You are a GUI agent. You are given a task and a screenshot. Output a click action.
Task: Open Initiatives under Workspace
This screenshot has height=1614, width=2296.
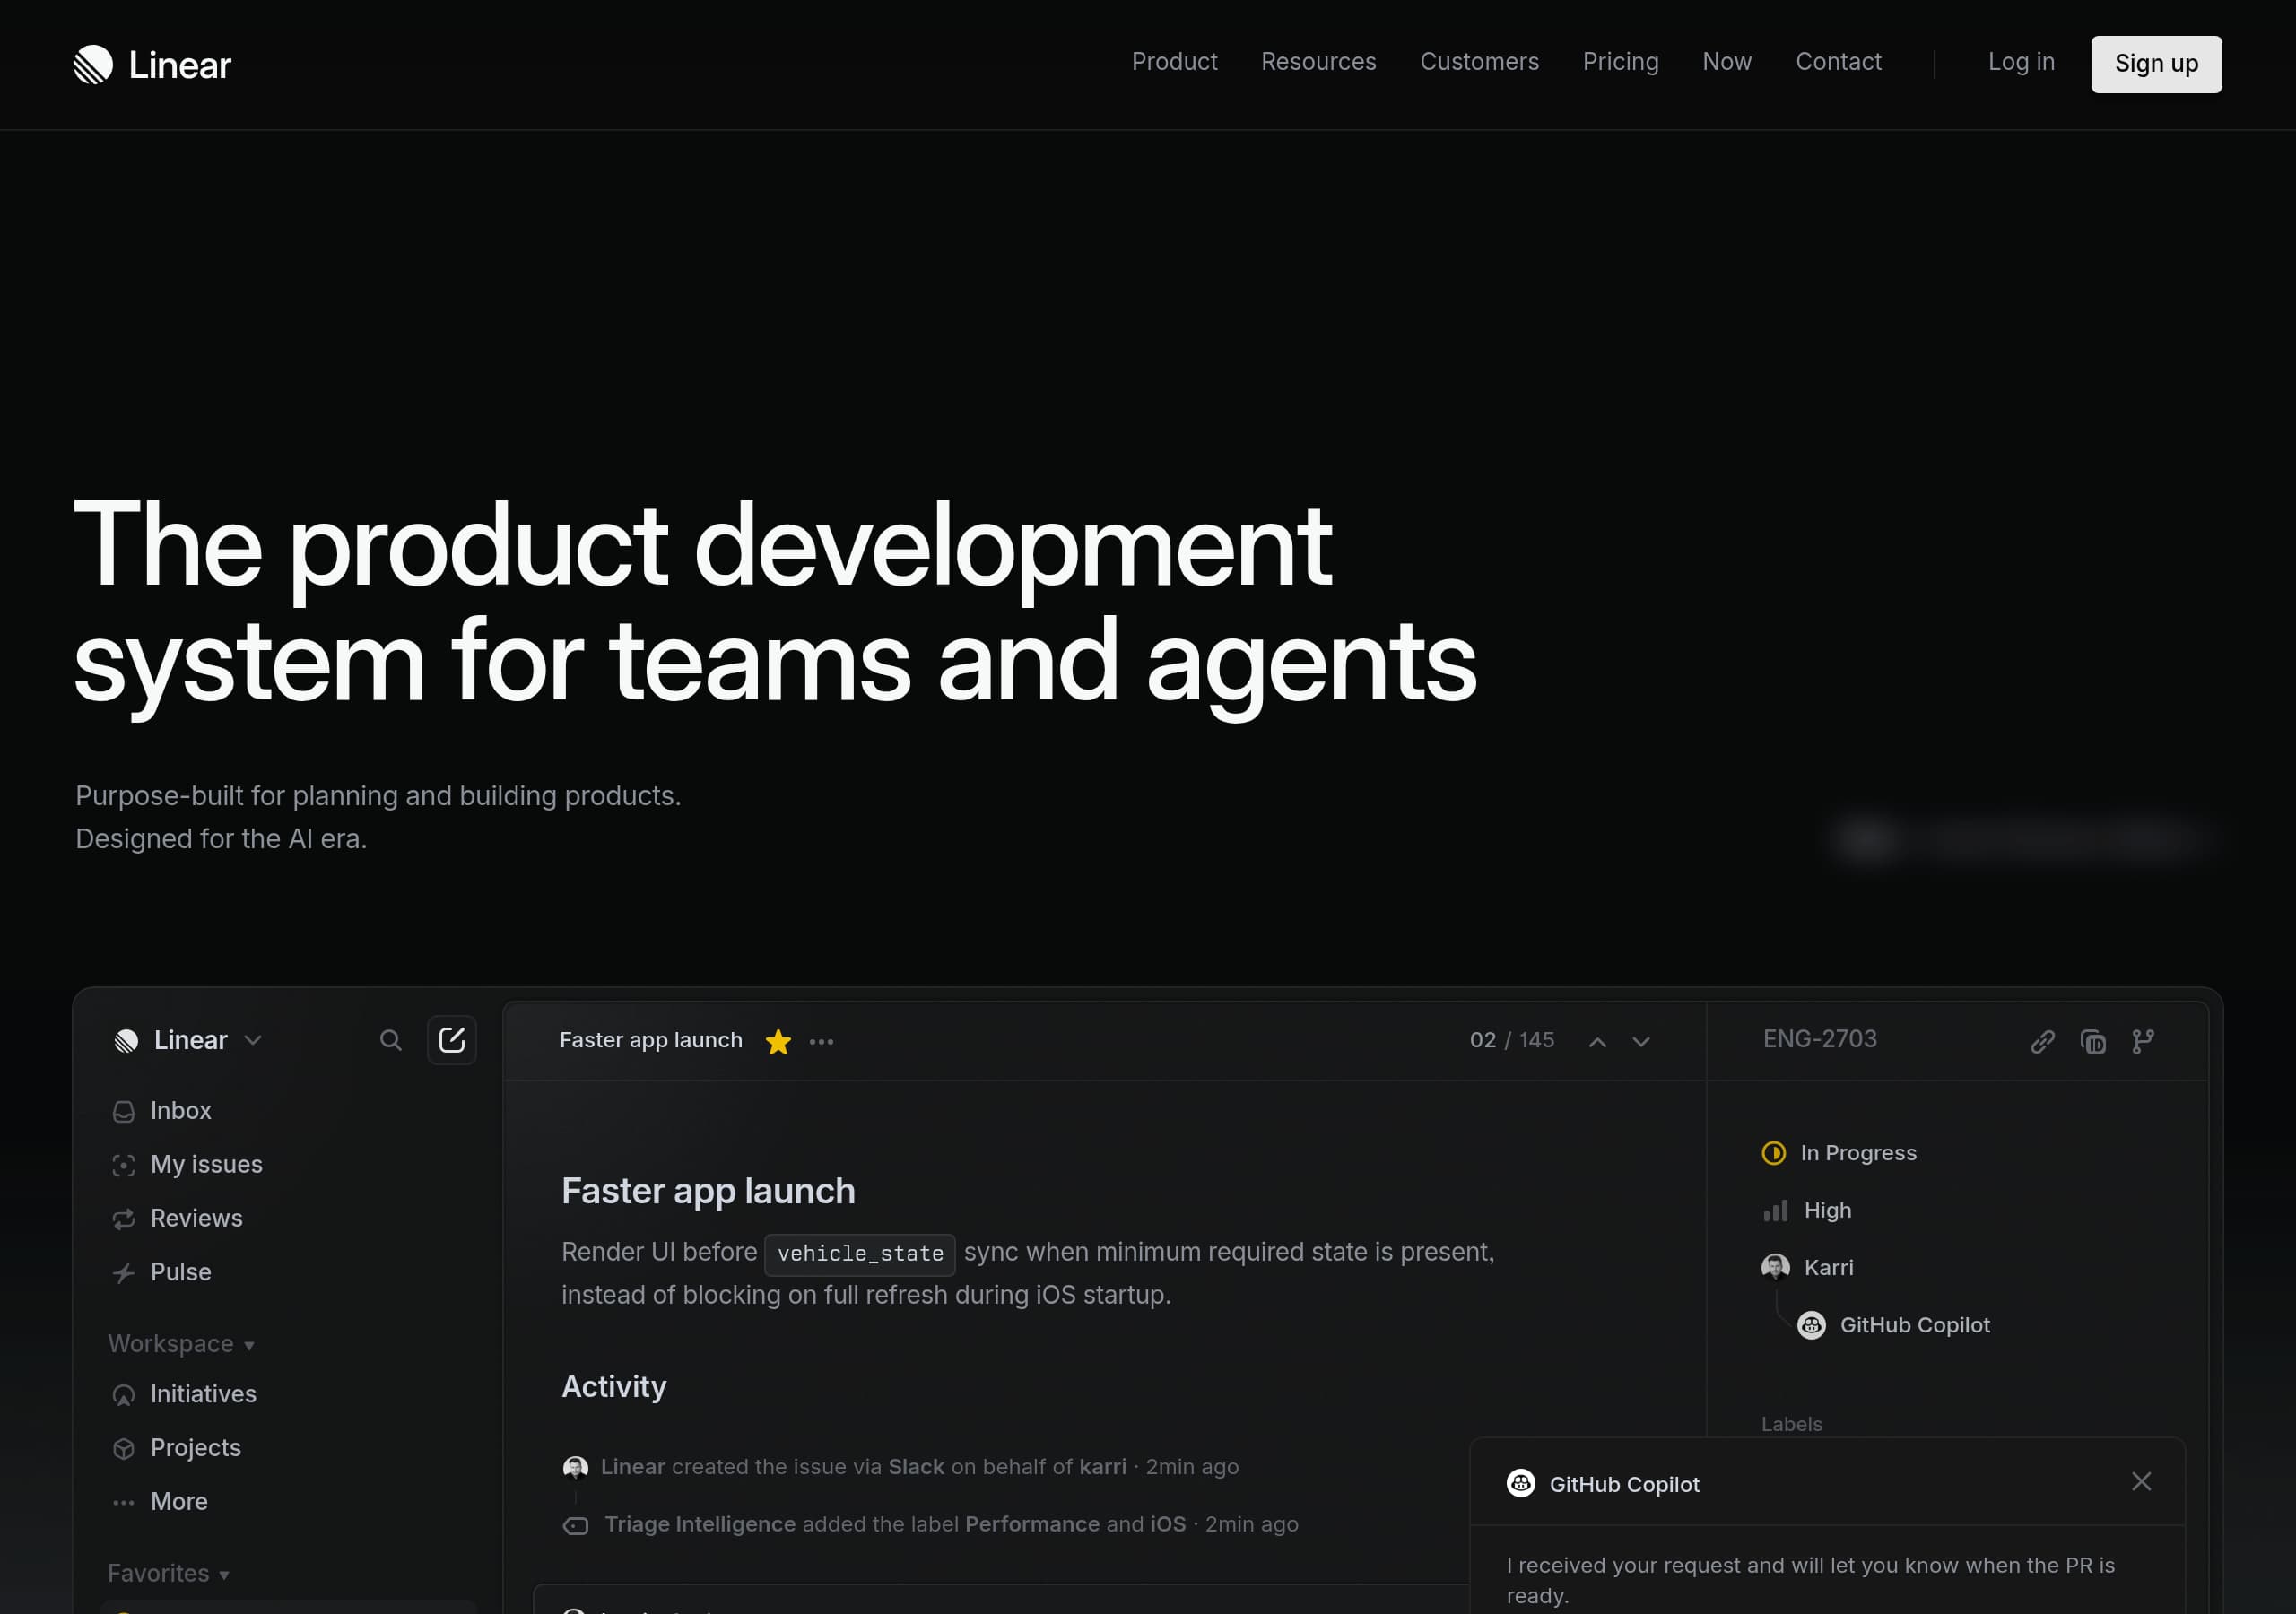(x=203, y=1393)
